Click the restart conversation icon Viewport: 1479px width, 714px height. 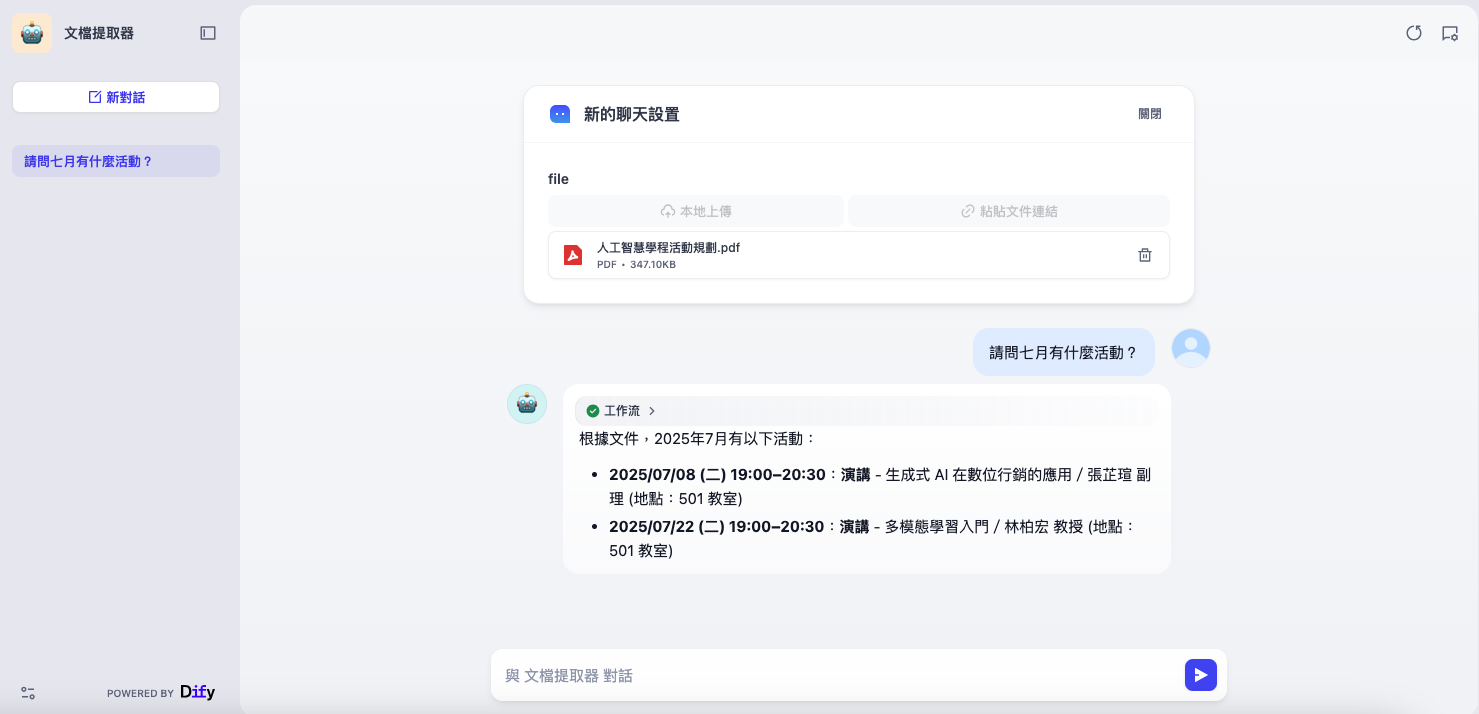[x=1414, y=33]
